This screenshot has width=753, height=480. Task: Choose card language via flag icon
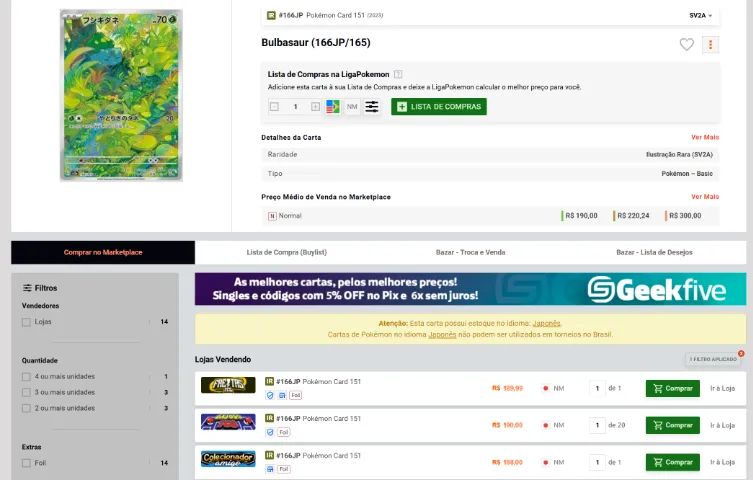tap(332, 107)
